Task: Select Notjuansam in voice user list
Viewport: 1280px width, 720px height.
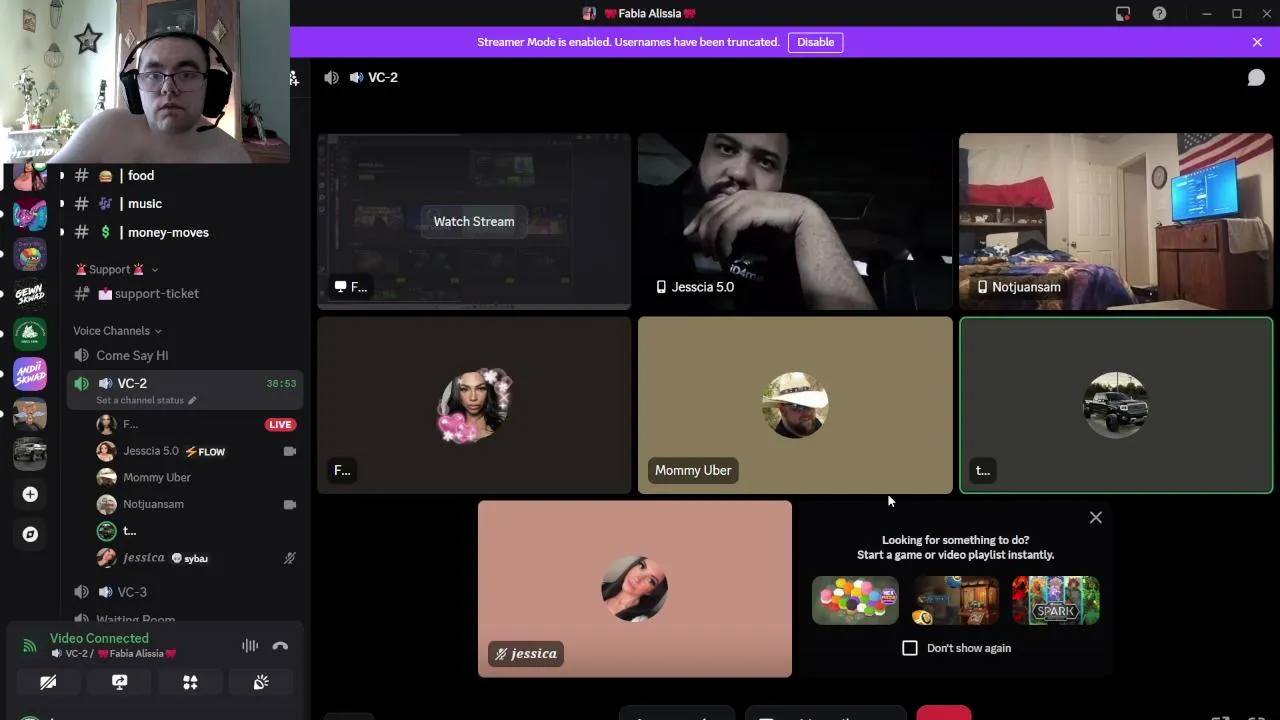Action: click(195, 504)
